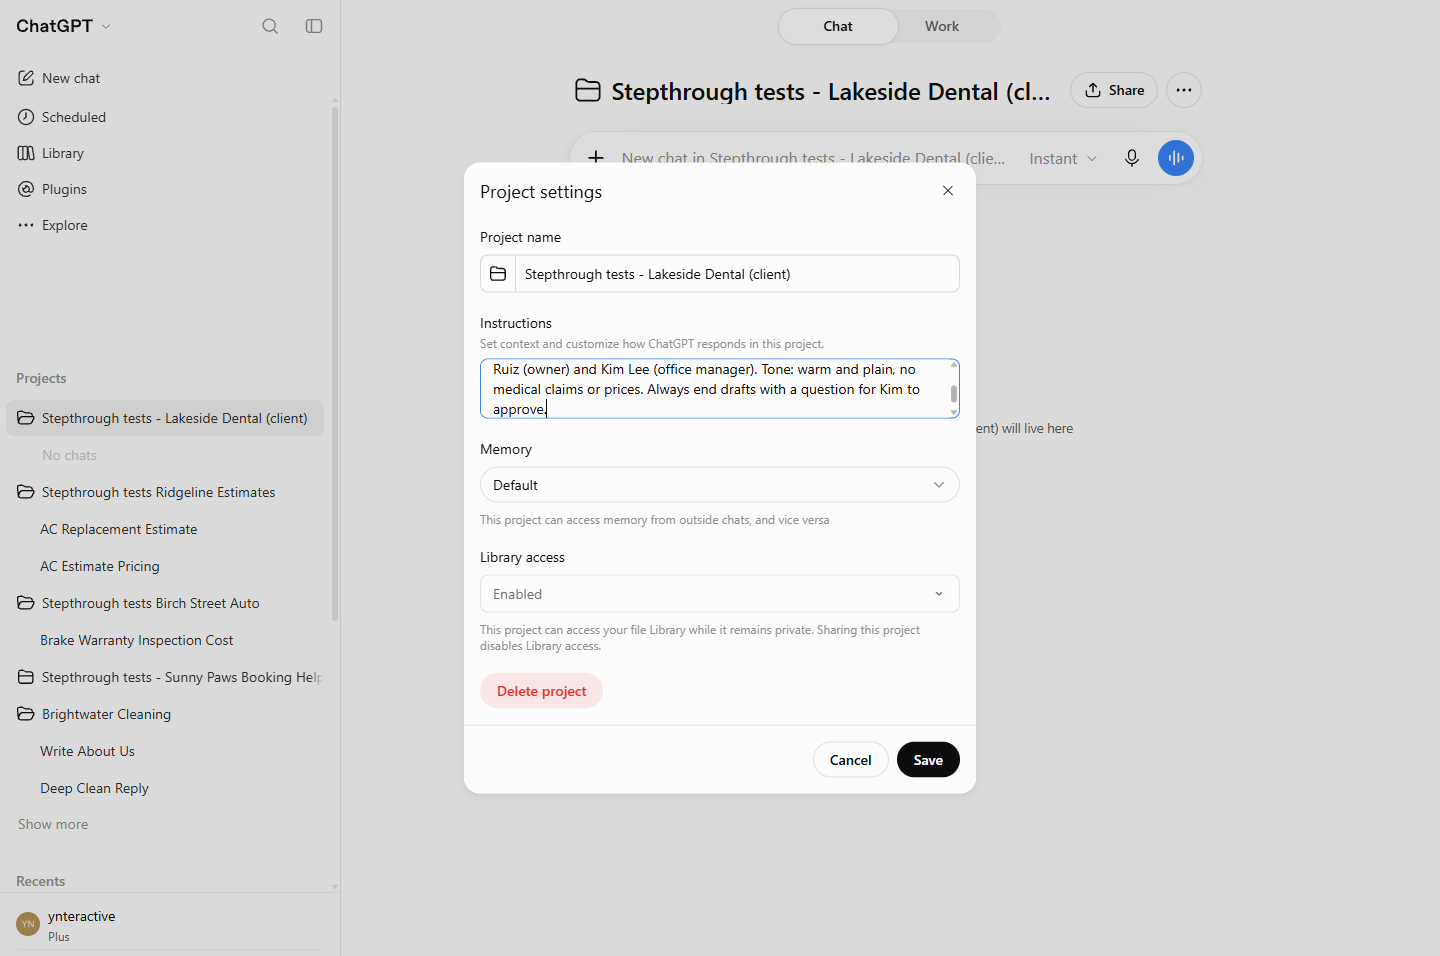This screenshot has width=1440, height=956.
Task: Edit the Project name text field
Action: pos(737,274)
